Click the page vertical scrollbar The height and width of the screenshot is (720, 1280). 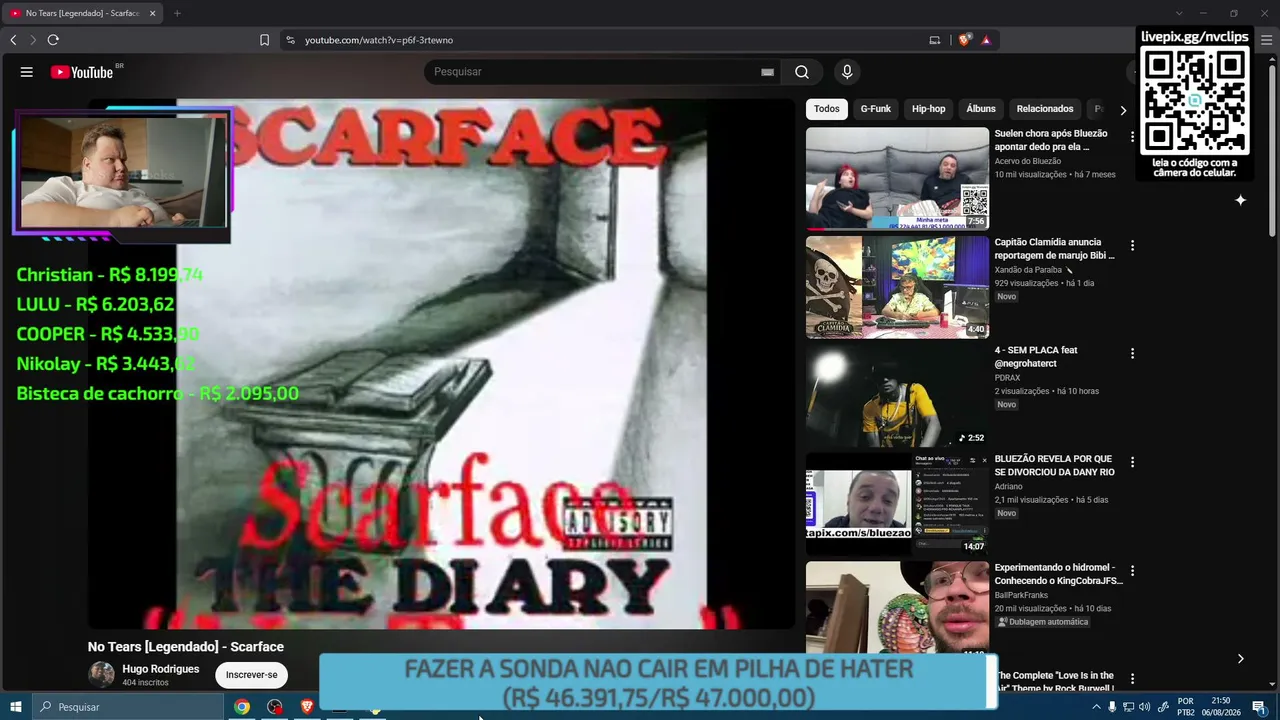click(1273, 150)
